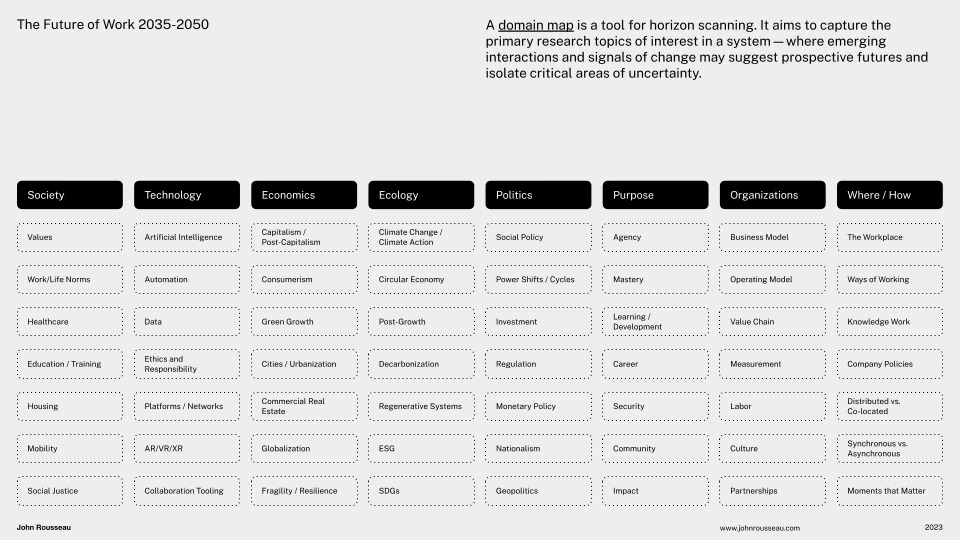Select the Green Growth topic box
960x540 pixels.
(304, 322)
